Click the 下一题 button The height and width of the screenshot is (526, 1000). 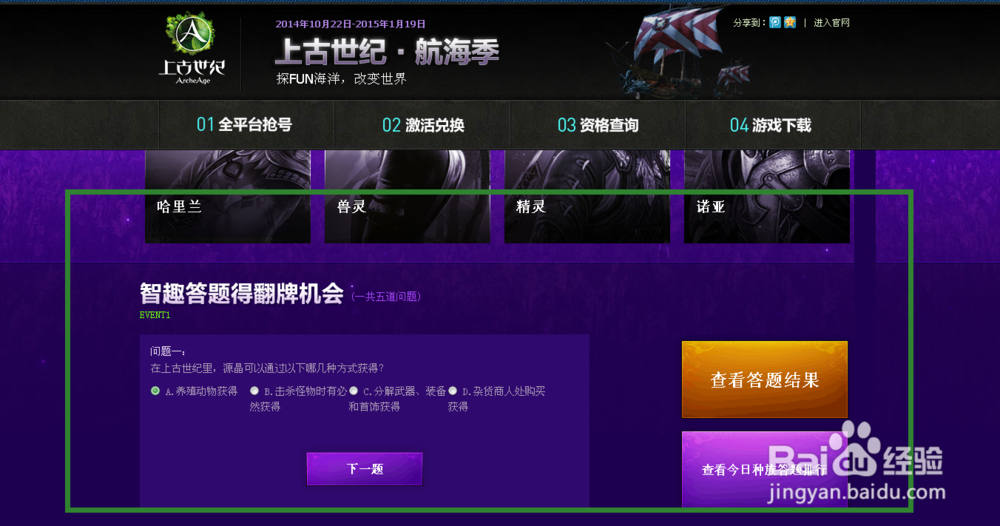(x=364, y=469)
